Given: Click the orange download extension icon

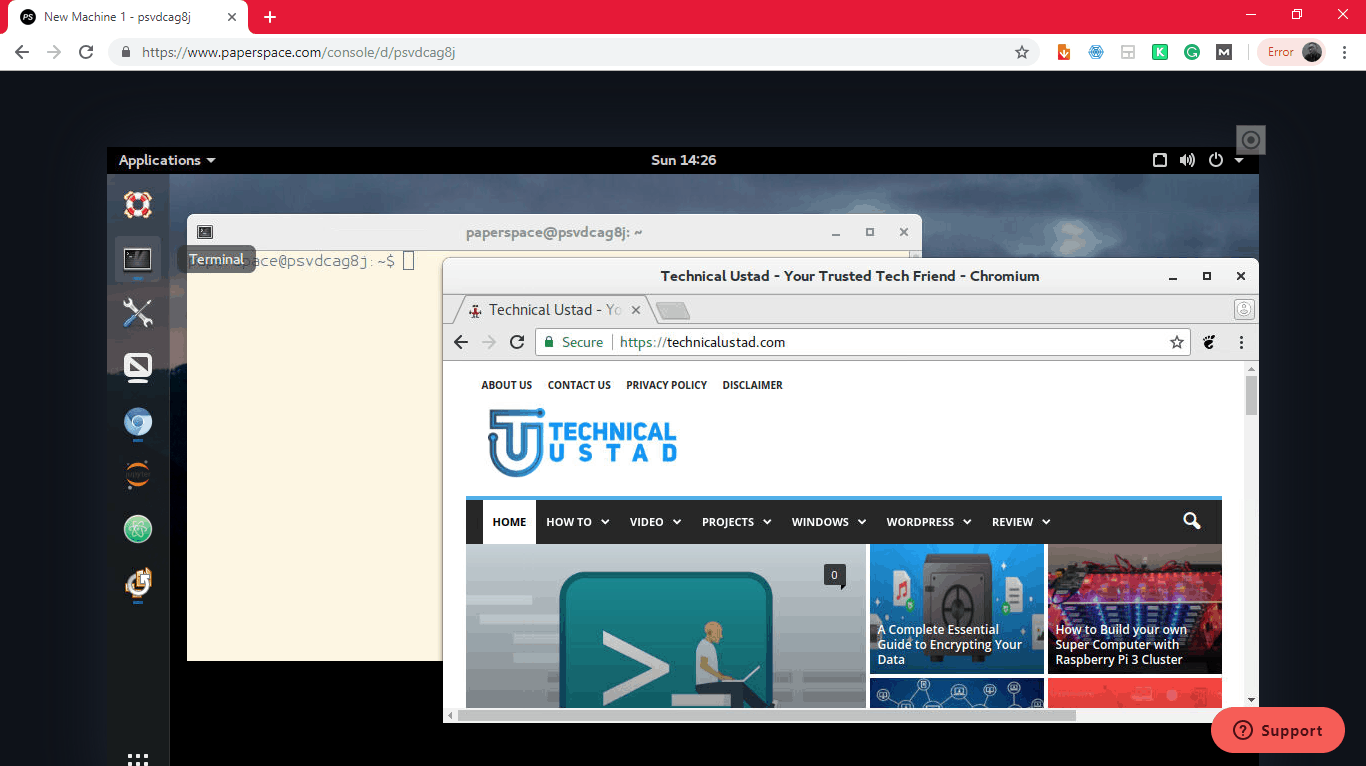Looking at the screenshot, I should [1064, 52].
